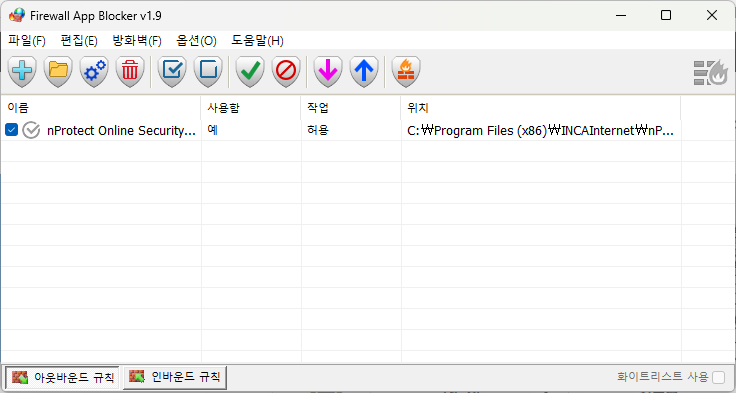Open the 편집(E) menu

pos(79,41)
